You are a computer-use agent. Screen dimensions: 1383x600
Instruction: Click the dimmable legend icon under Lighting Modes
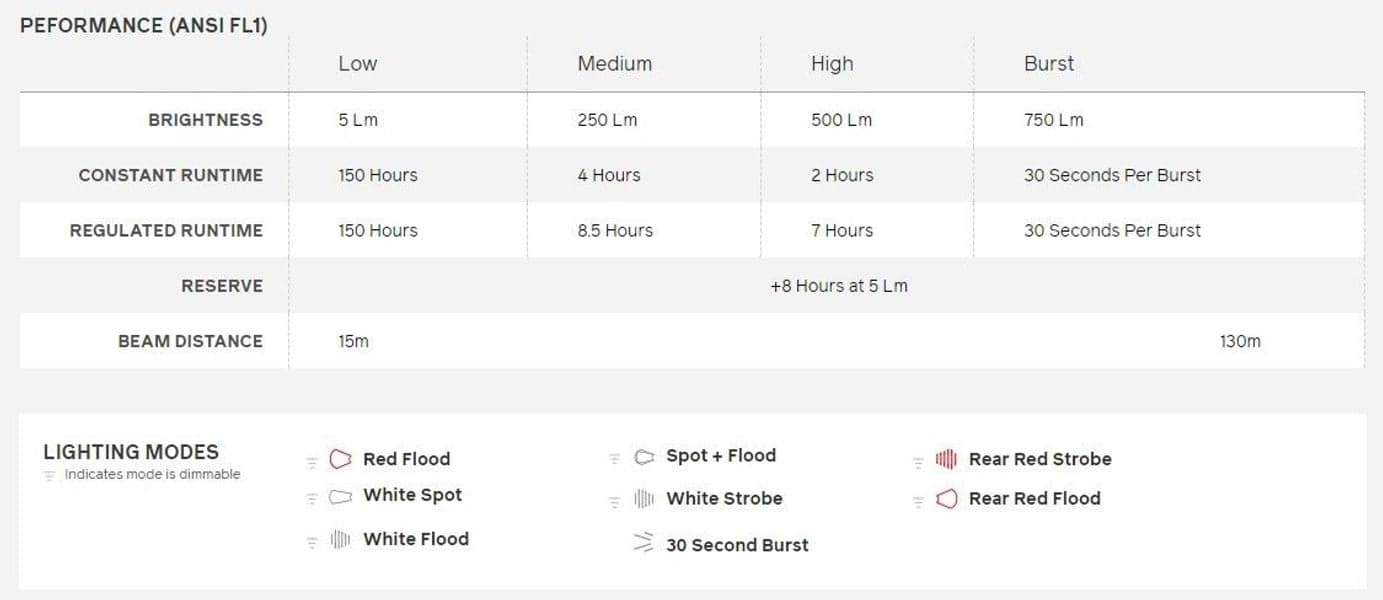[49, 476]
